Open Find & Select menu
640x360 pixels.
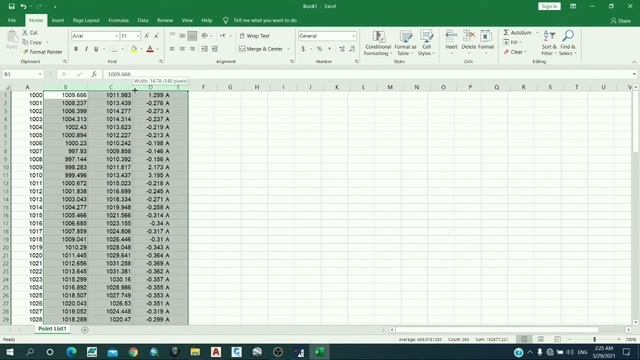(x=567, y=43)
